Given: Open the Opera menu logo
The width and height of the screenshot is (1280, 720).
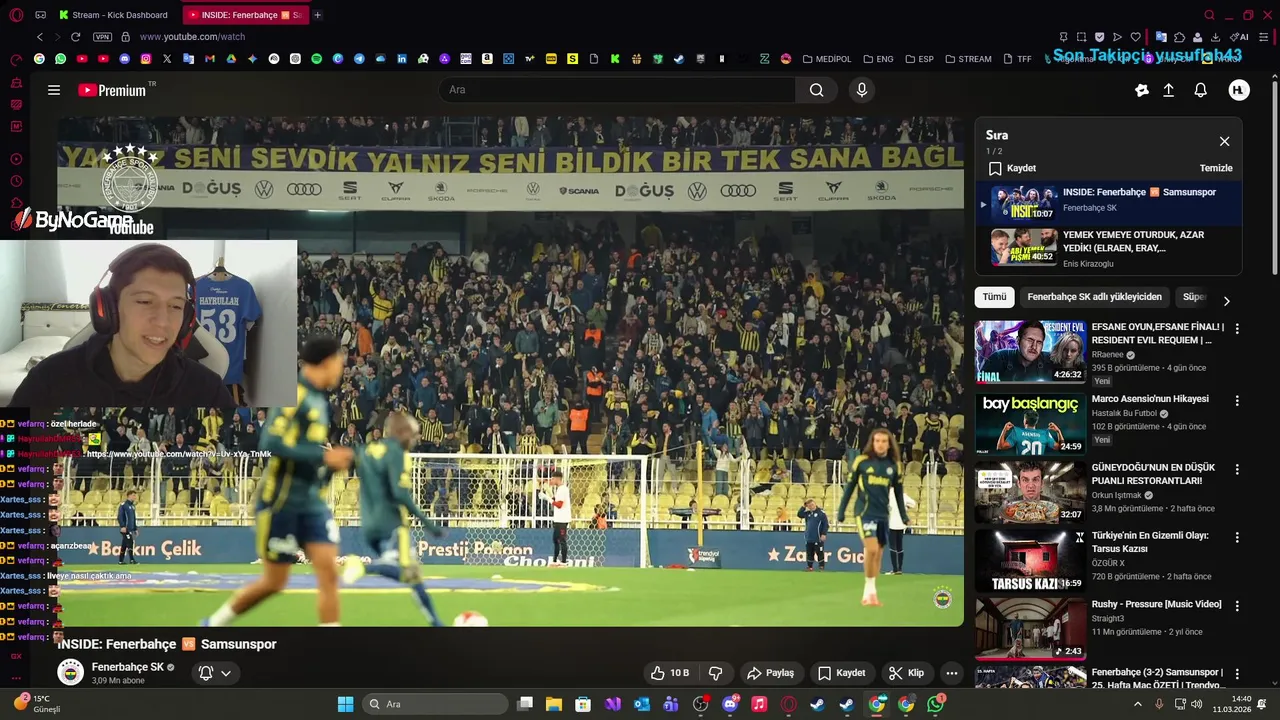Looking at the screenshot, I should pyautogui.click(x=16, y=15).
